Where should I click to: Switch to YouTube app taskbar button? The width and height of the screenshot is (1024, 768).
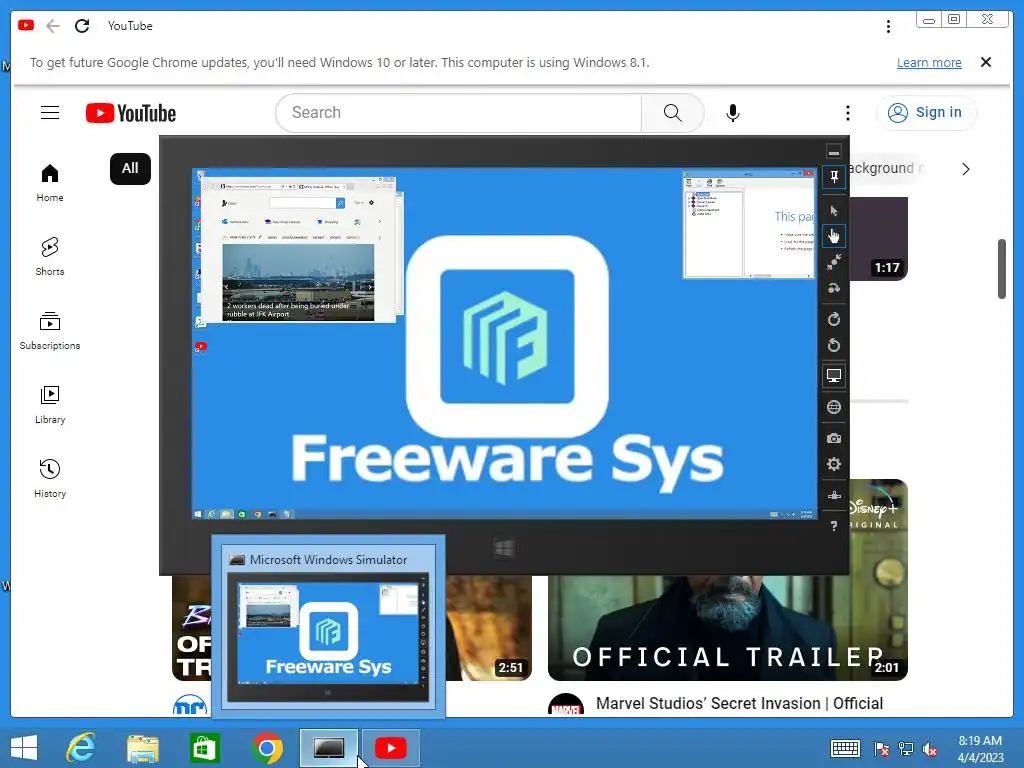tap(391, 748)
